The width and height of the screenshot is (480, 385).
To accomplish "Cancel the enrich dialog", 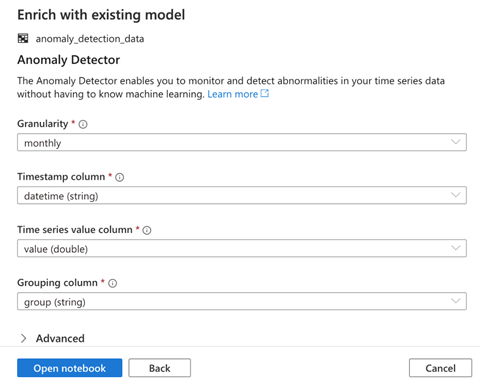I will [440, 368].
